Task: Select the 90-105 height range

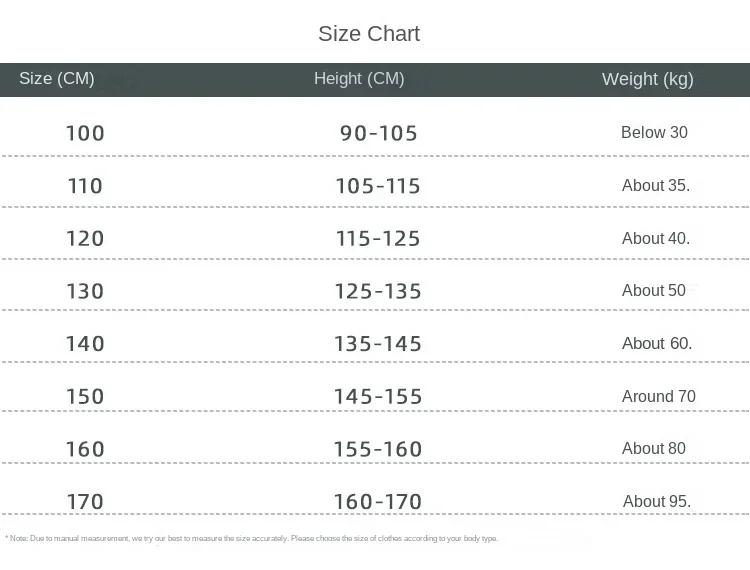Action: click(379, 133)
